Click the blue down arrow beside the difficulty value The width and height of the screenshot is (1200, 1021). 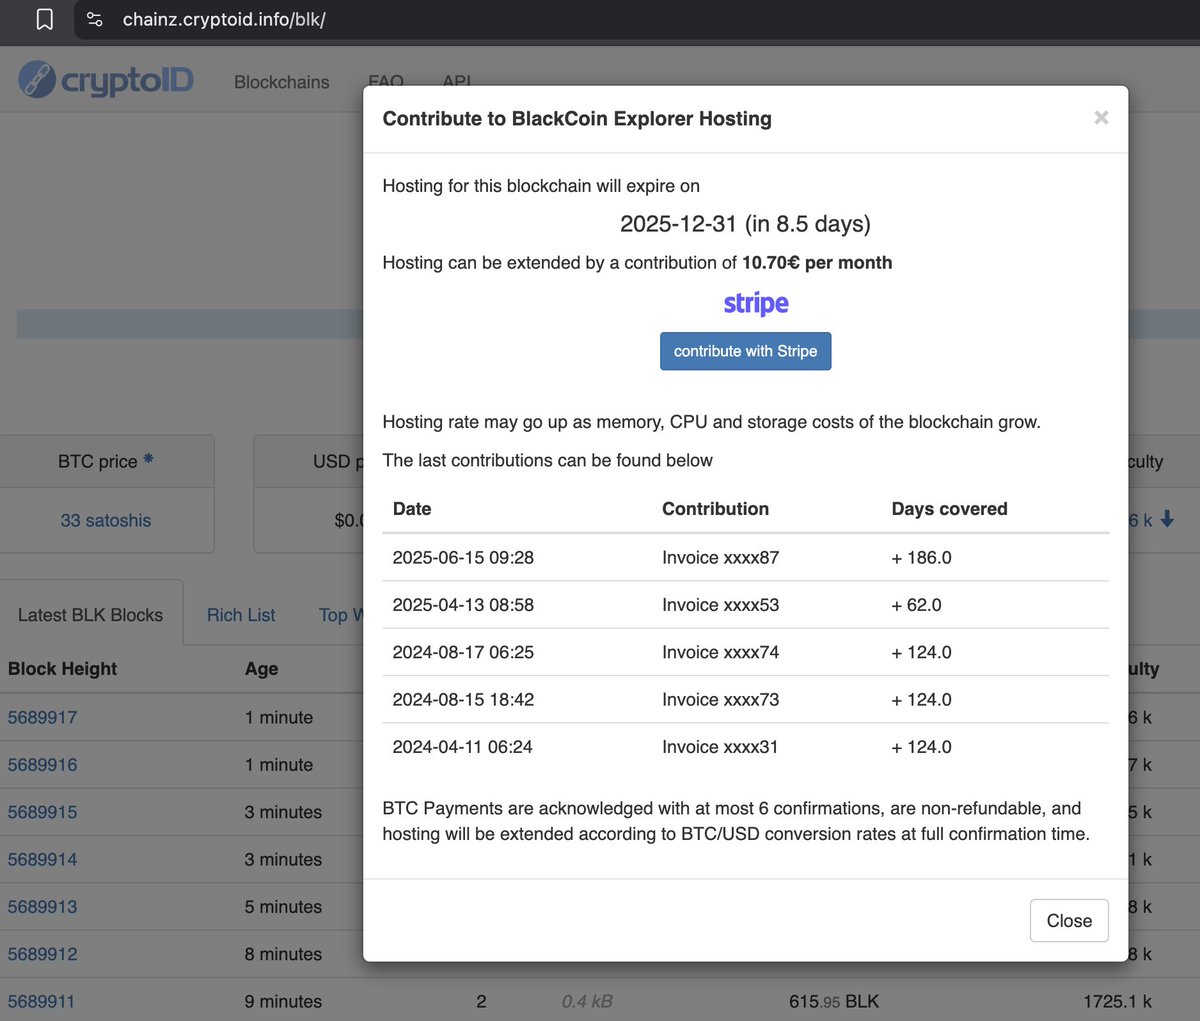pyautogui.click(x=1167, y=521)
